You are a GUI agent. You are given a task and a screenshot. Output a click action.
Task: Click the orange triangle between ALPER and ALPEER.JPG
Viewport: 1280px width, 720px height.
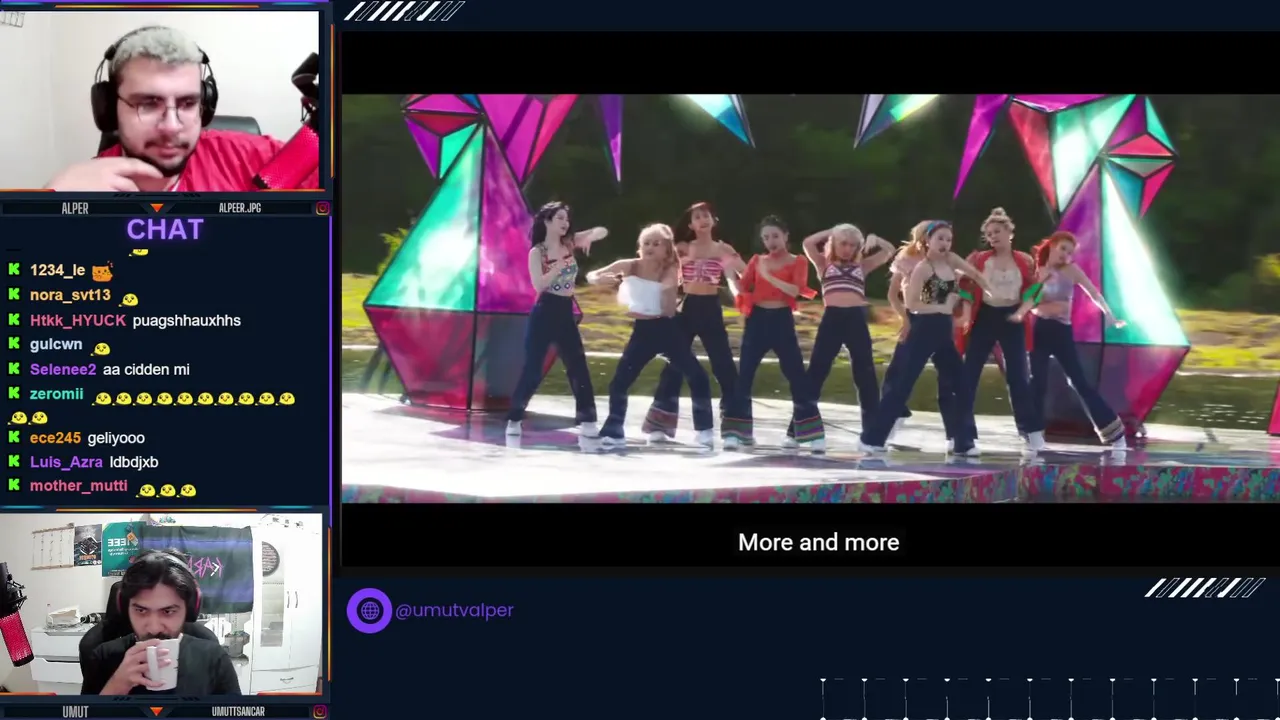pyautogui.click(x=156, y=208)
